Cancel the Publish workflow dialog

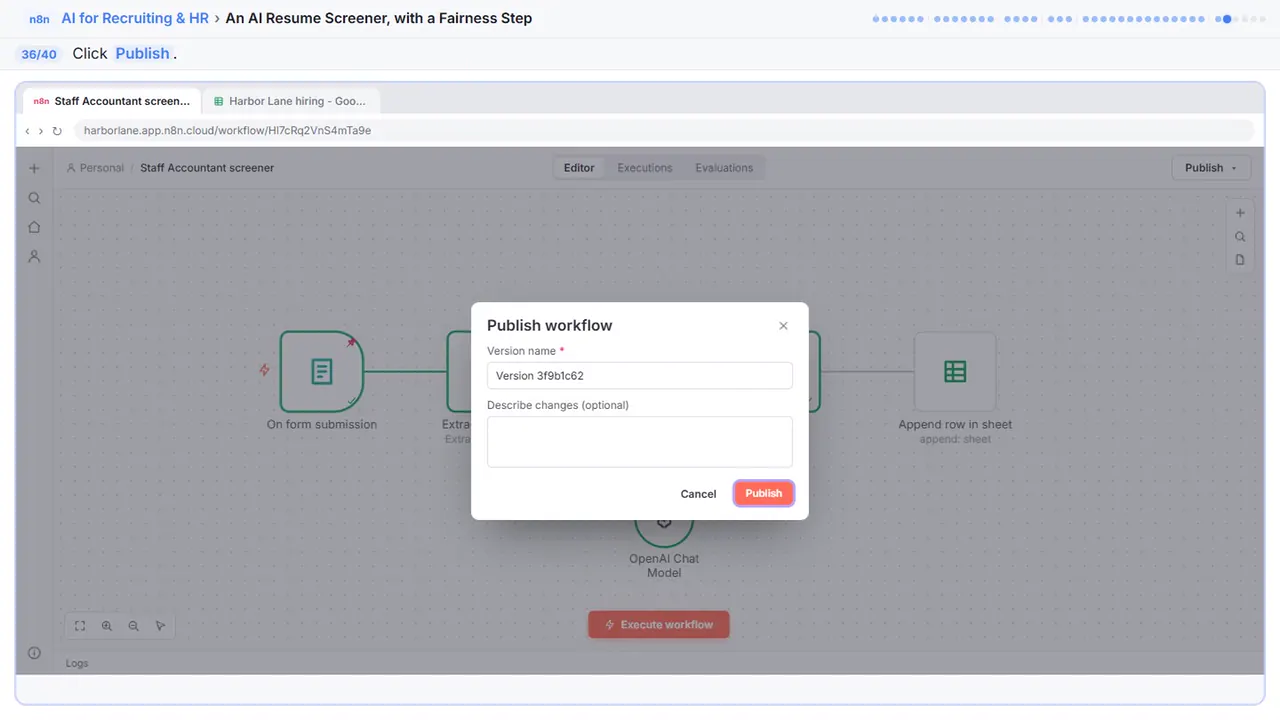[x=698, y=494]
